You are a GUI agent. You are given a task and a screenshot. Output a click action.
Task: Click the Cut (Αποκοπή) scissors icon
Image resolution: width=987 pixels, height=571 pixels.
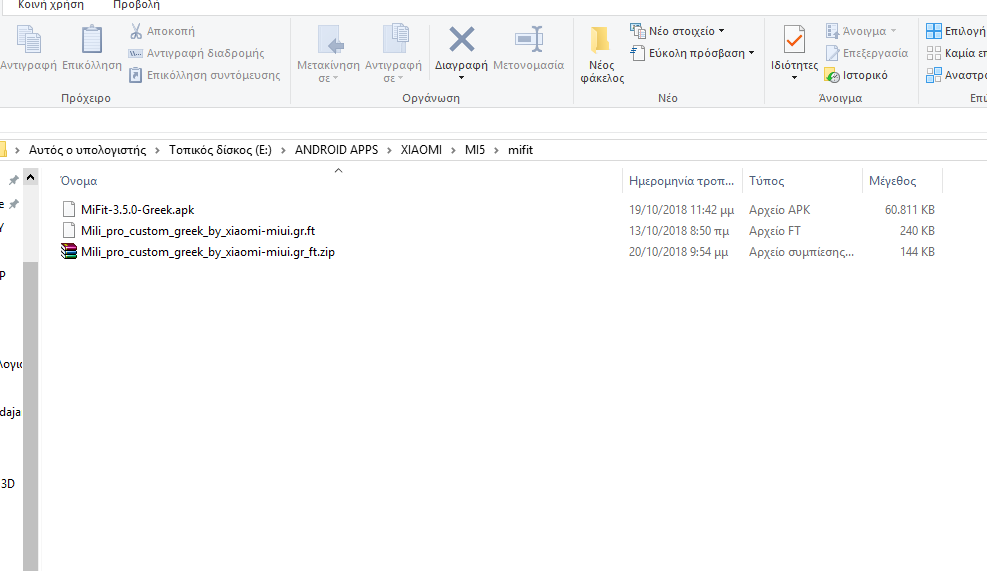(x=136, y=31)
